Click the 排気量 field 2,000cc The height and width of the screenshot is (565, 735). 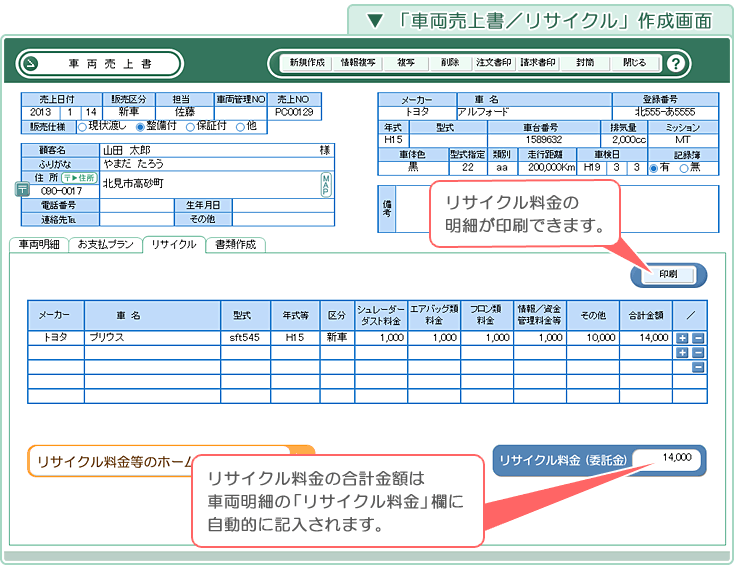click(624, 140)
